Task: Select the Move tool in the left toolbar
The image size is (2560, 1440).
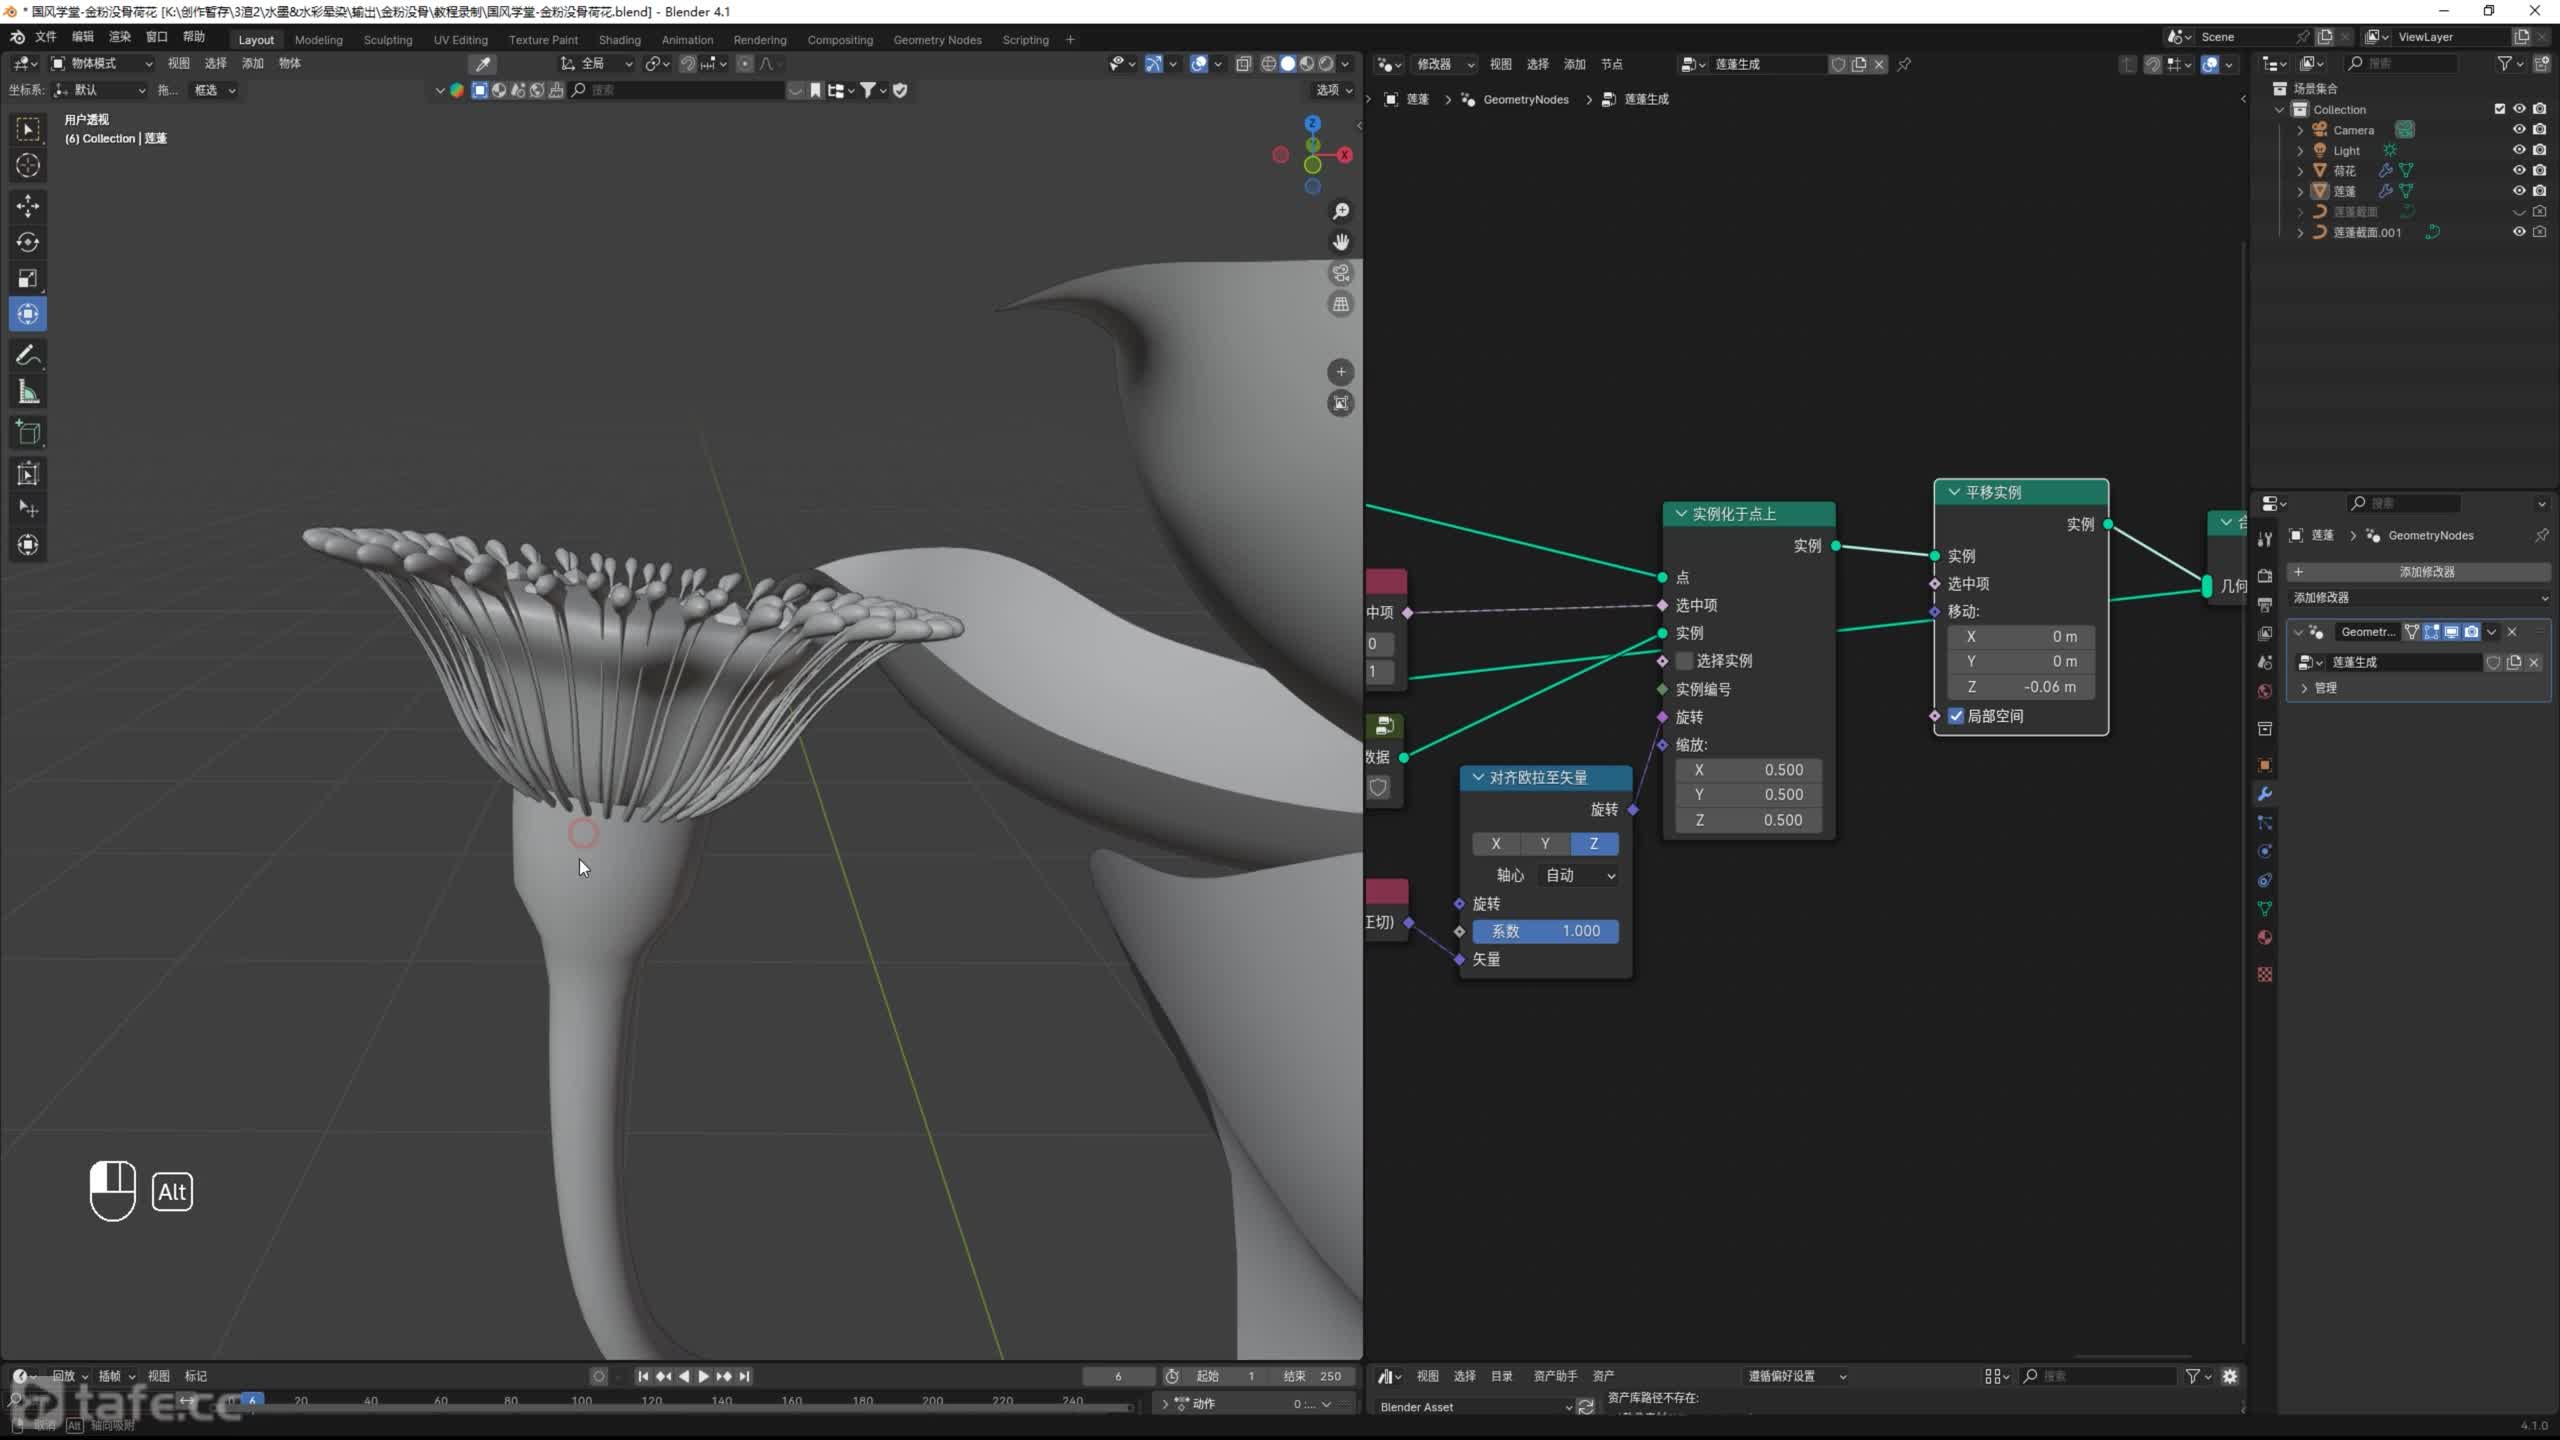Action: tap(28, 206)
